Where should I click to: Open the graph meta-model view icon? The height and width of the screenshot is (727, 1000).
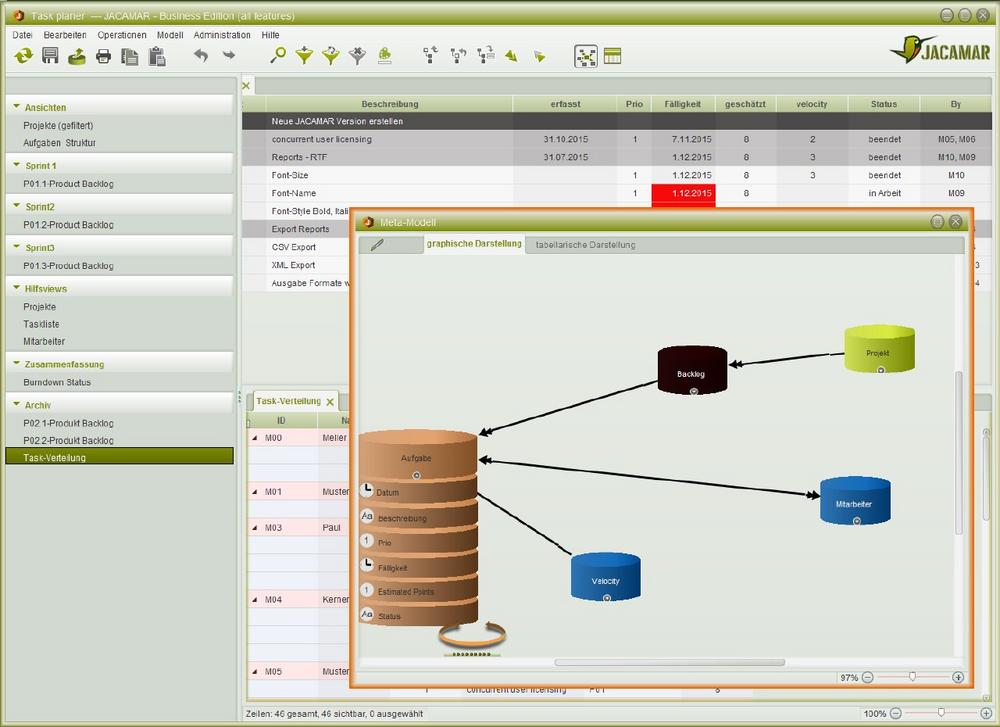[x=585, y=57]
